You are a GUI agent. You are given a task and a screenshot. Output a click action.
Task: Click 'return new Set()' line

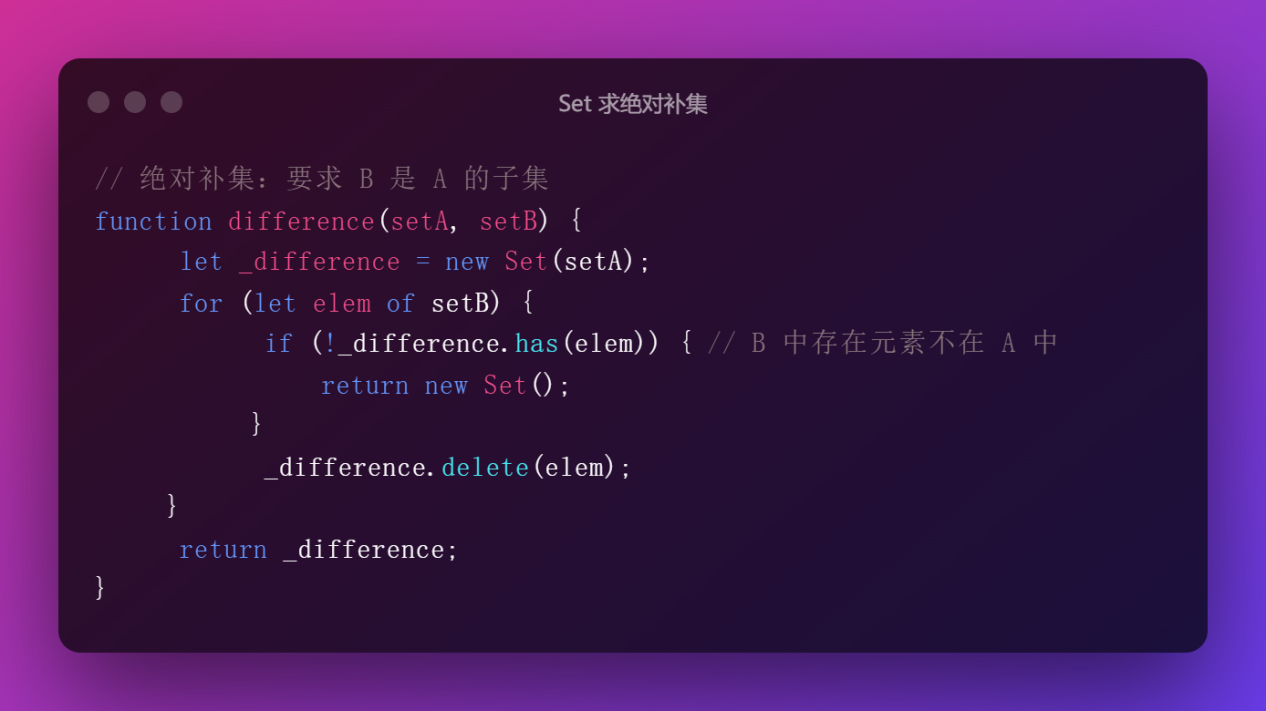point(445,386)
